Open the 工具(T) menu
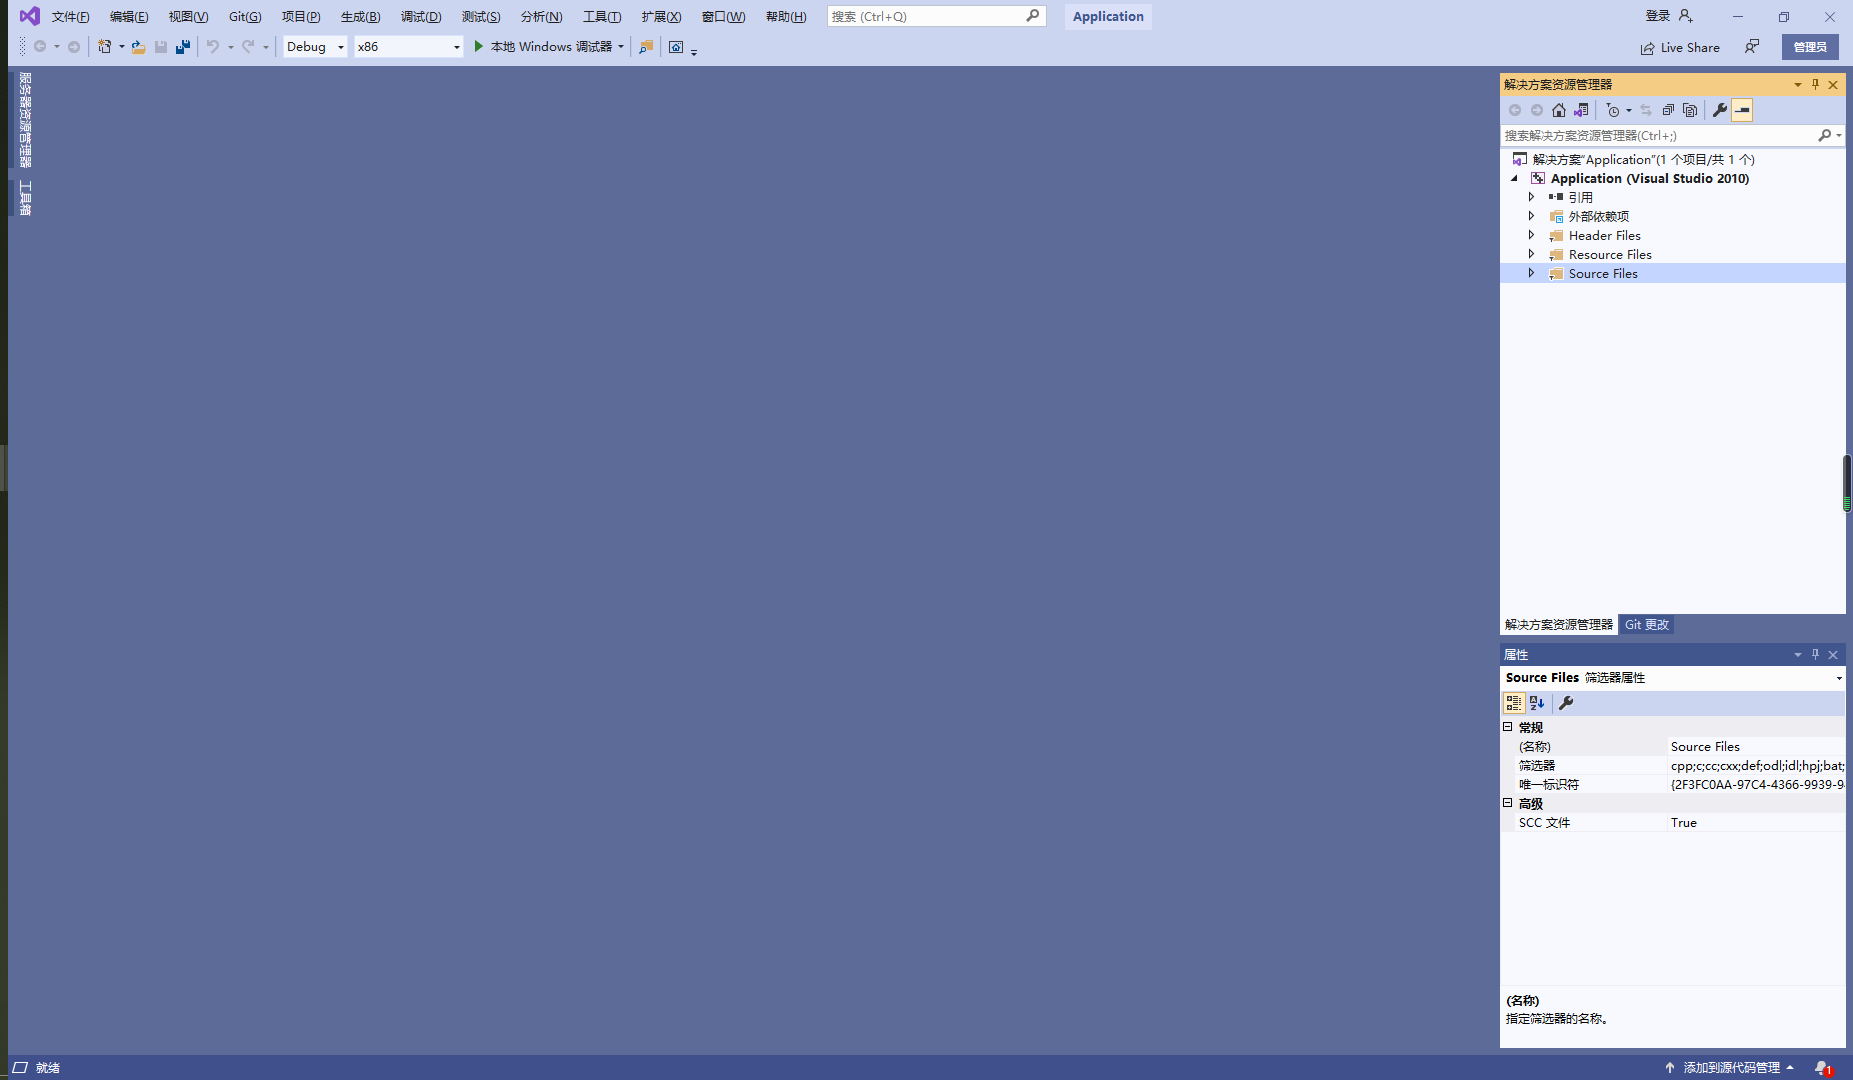The height and width of the screenshot is (1080, 1853). (602, 17)
